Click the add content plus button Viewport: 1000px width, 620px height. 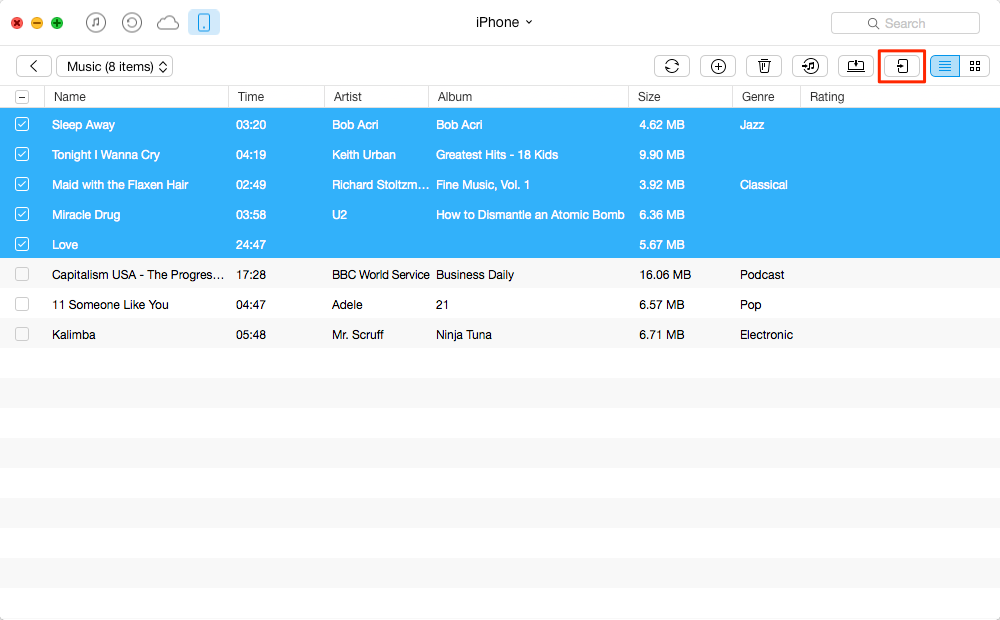(718, 66)
